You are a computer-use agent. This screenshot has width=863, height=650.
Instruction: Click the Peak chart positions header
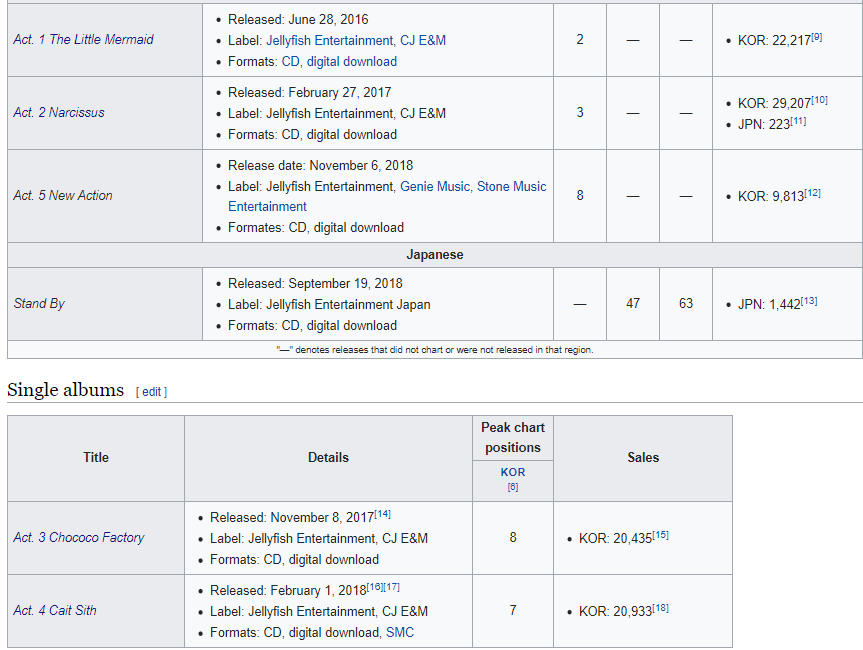[513, 438]
